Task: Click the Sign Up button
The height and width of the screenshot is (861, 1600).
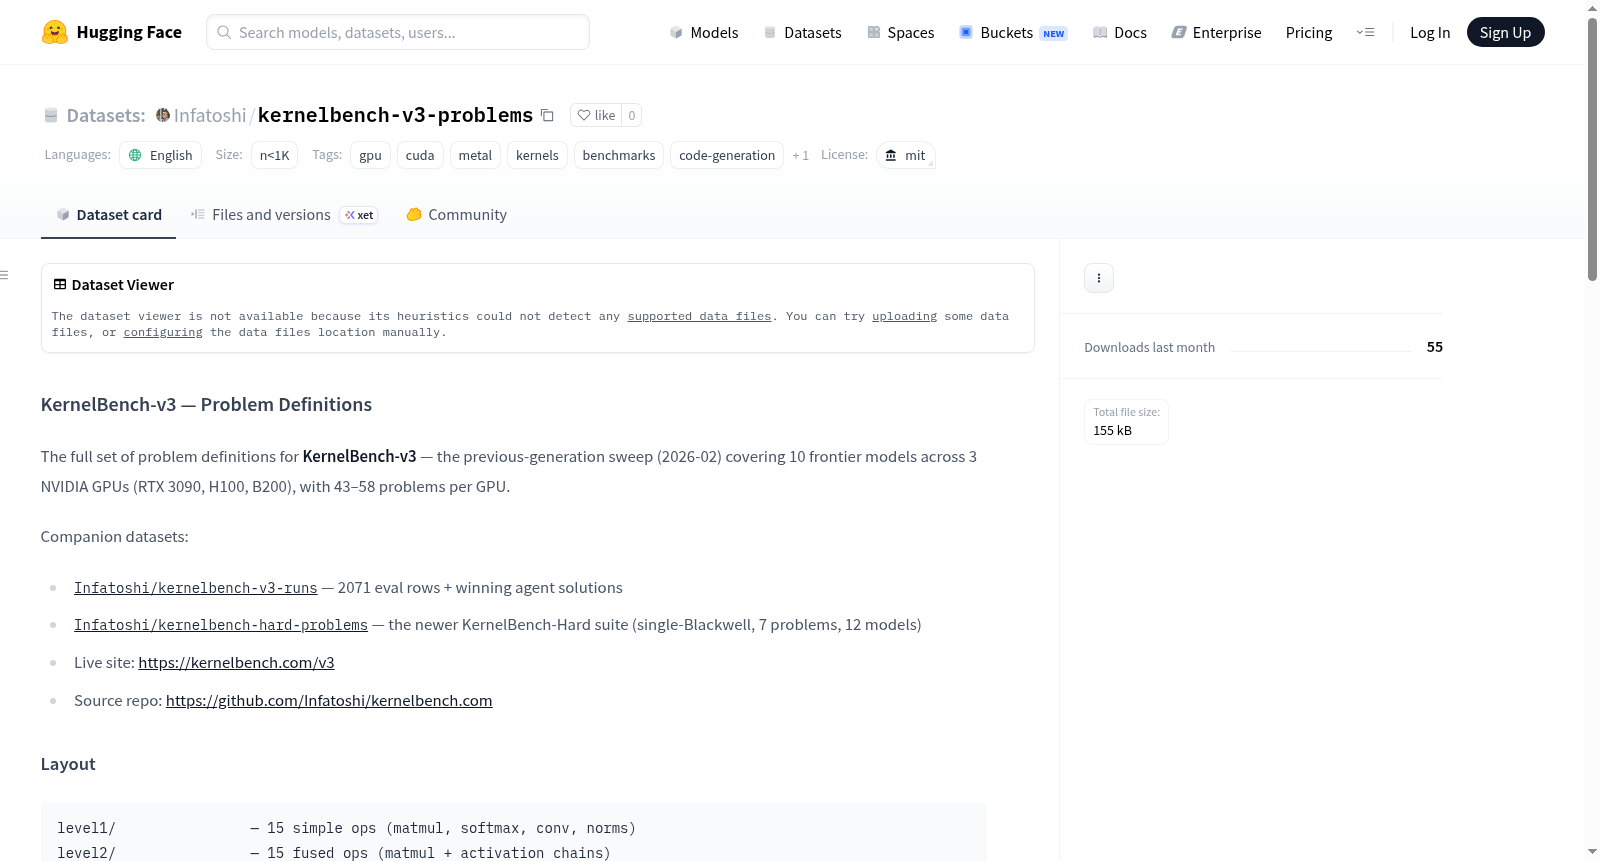Action: [x=1506, y=32]
